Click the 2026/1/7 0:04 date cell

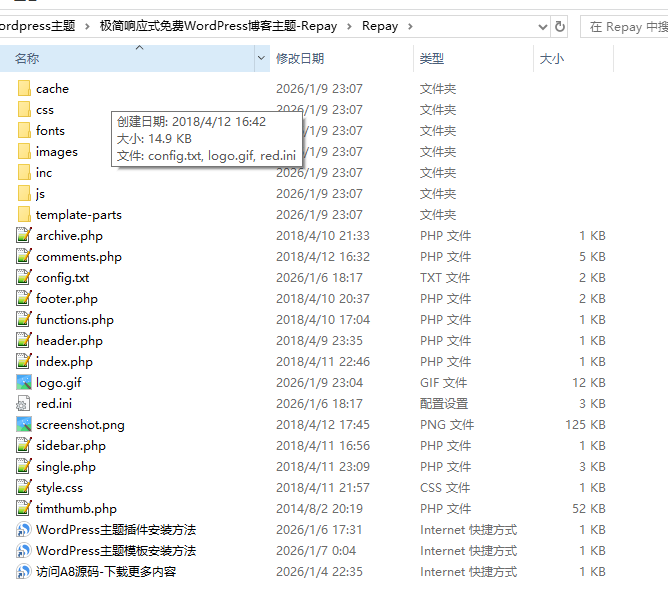coord(316,551)
